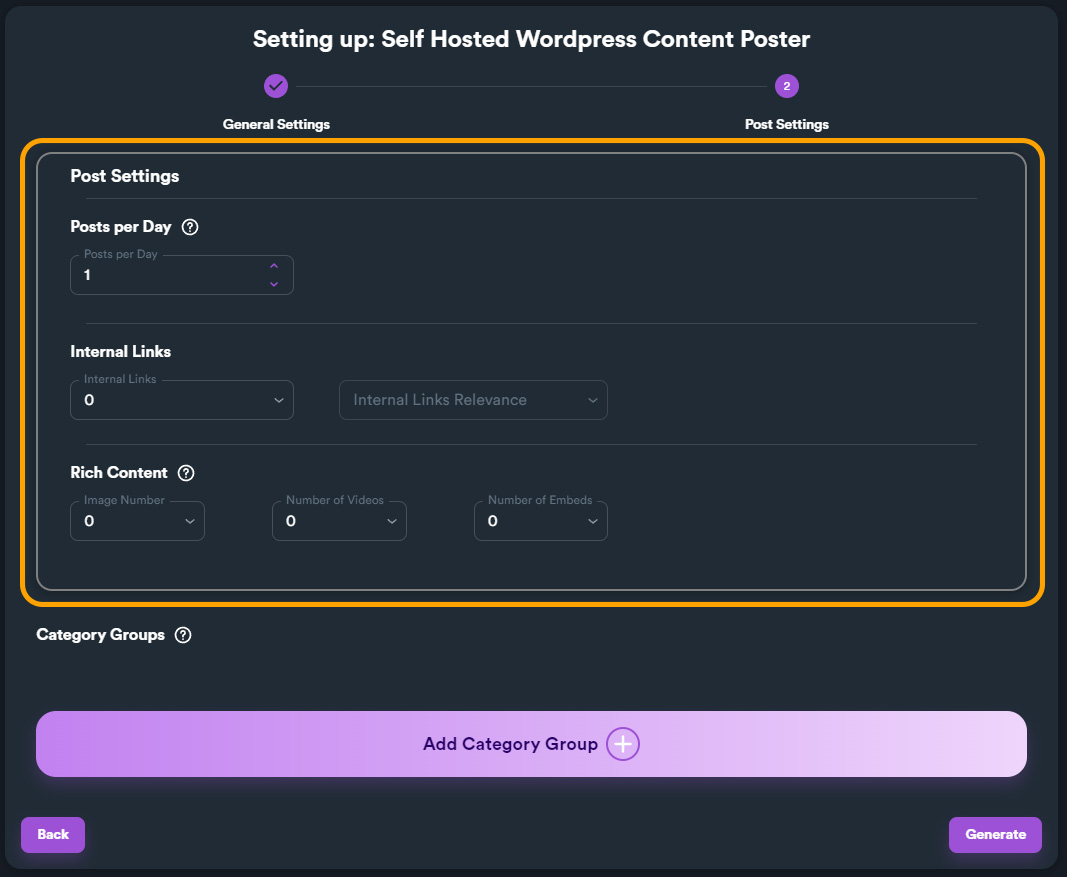Click the step 2 circle indicator
This screenshot has height=877, width=1067.
787,86
